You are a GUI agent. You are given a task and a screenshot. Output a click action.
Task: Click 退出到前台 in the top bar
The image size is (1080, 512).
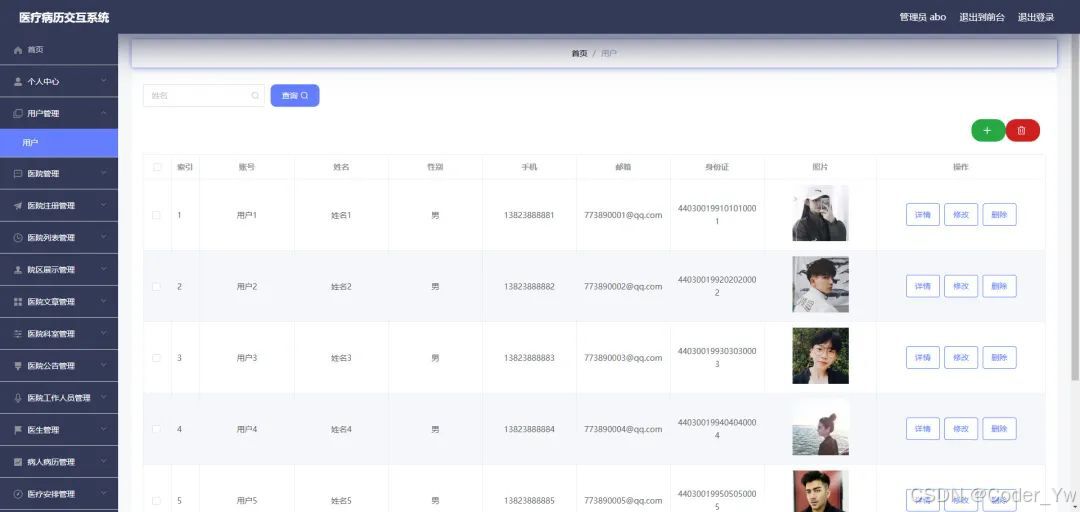[982, 17]
